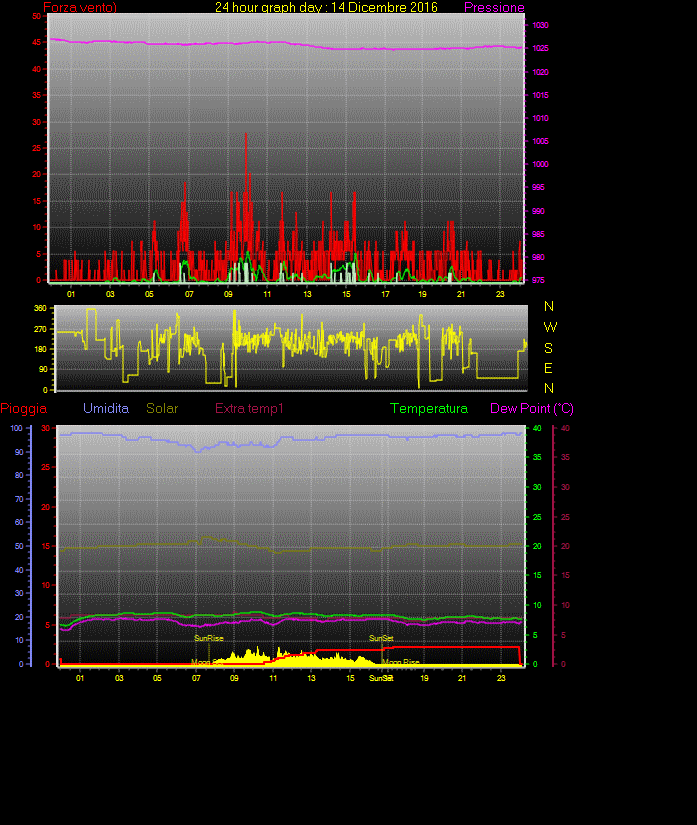Click the green "Temperatura" legend label

coord(429,408)
